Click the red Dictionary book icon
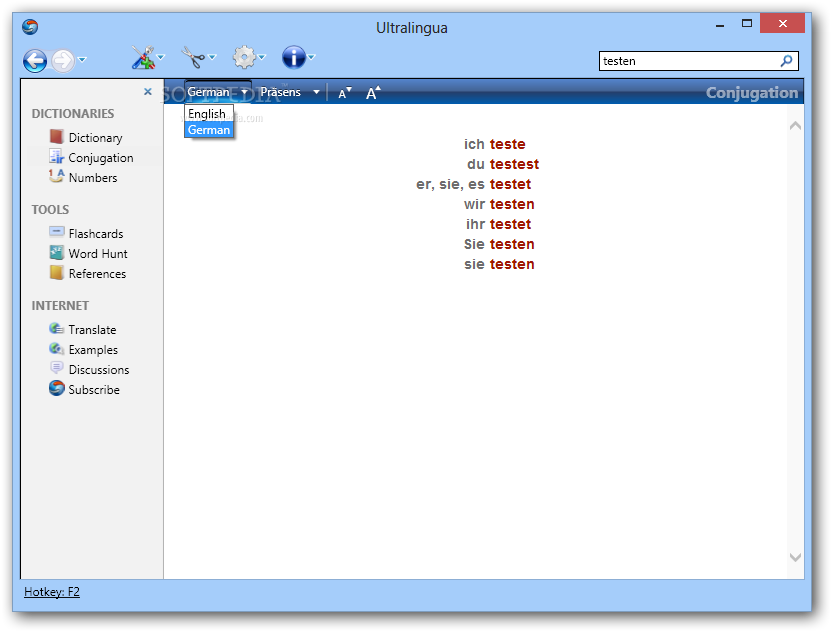The width and height of the screenshot is (832, 632). (x=56, y=137)
